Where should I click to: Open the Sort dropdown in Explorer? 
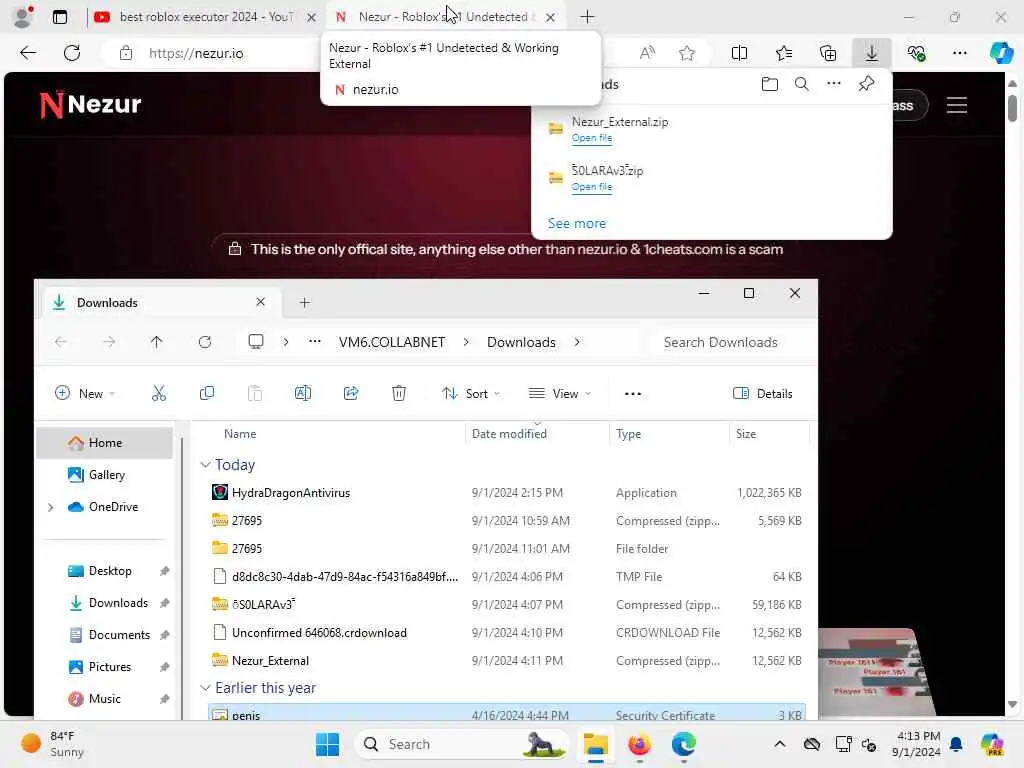[471, 393]
